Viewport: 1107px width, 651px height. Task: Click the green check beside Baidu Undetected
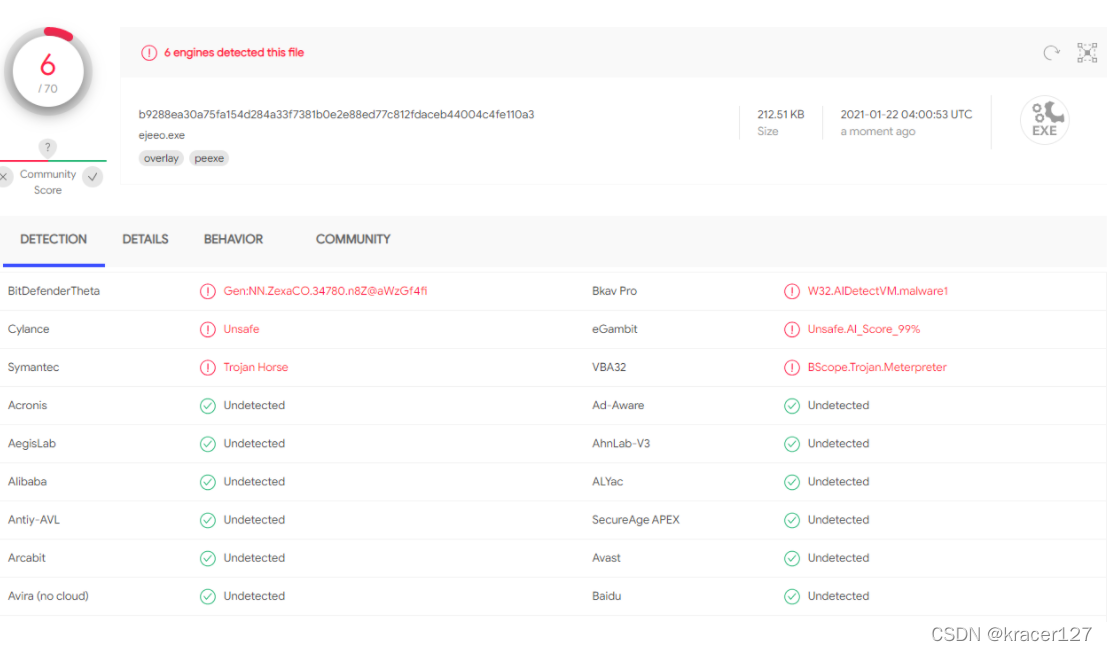pyautogui.click(x=793, y=596)
